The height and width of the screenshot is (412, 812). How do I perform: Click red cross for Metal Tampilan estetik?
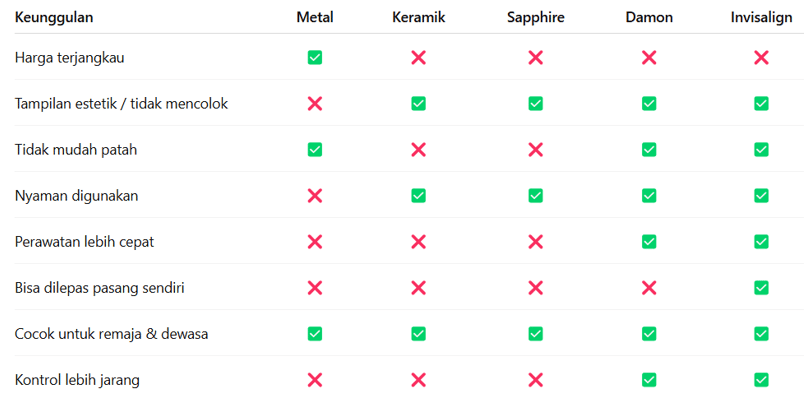point(315,104)
